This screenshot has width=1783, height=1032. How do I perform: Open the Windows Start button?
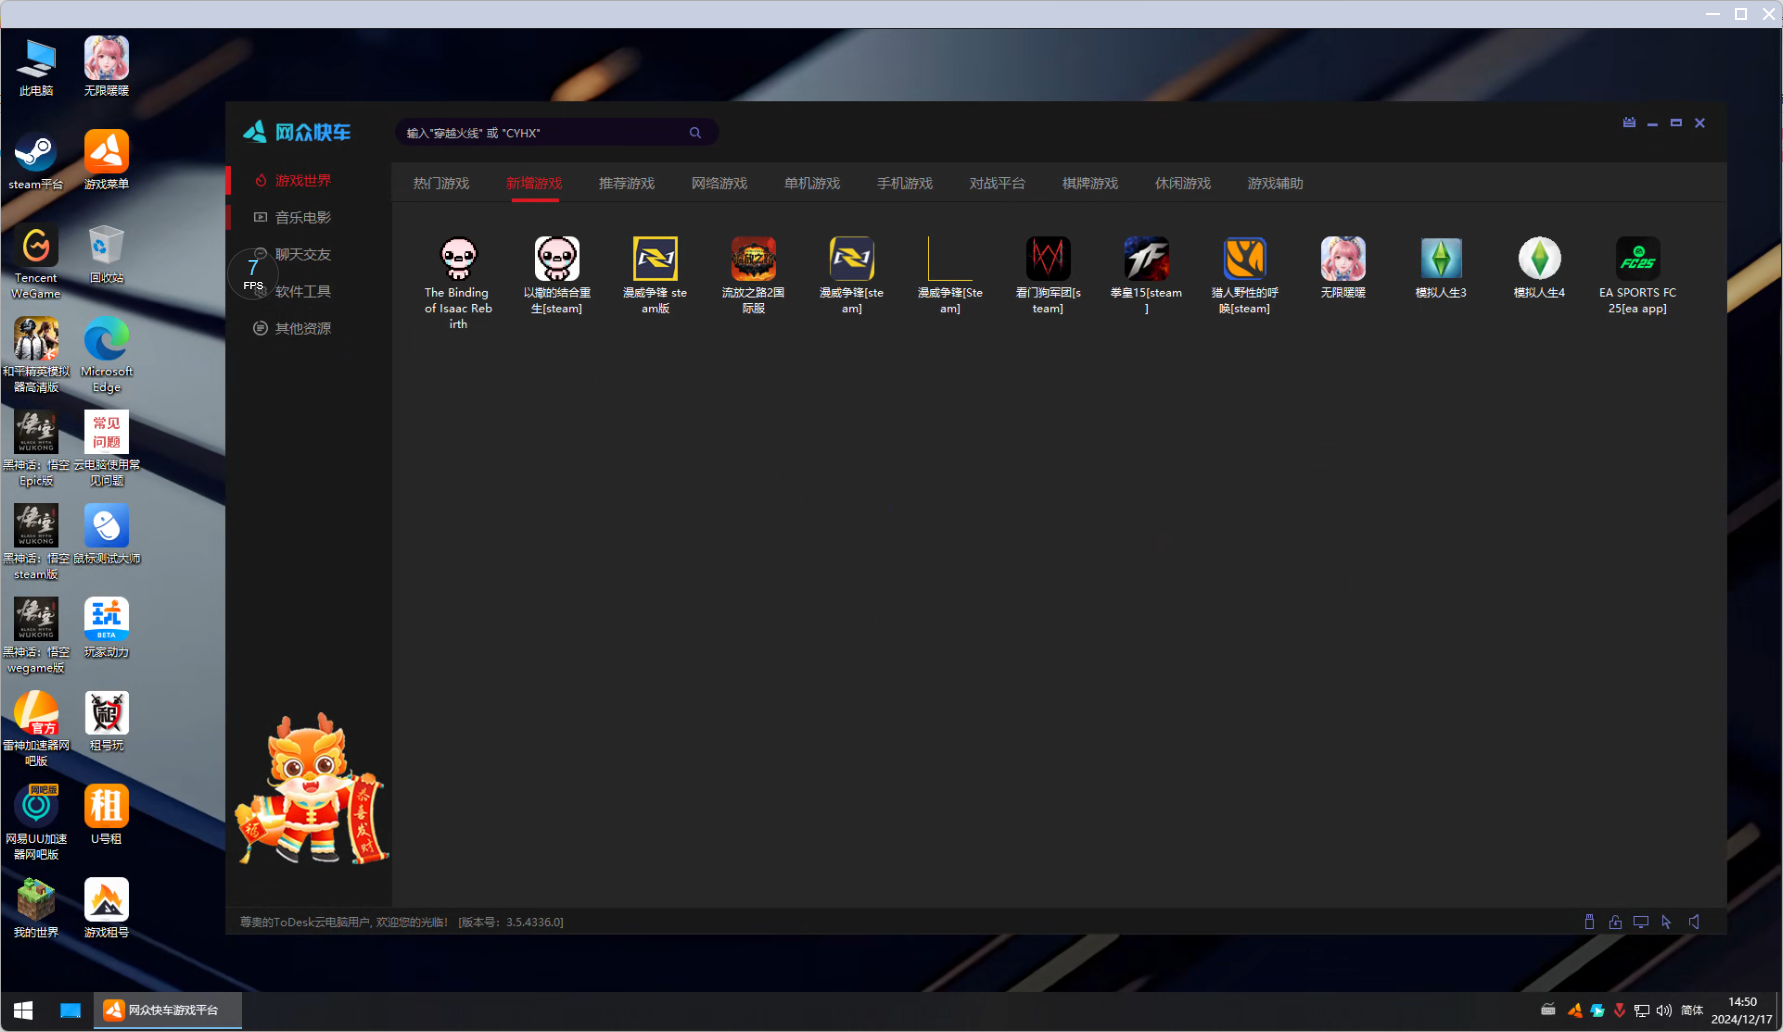point(23,1010)
